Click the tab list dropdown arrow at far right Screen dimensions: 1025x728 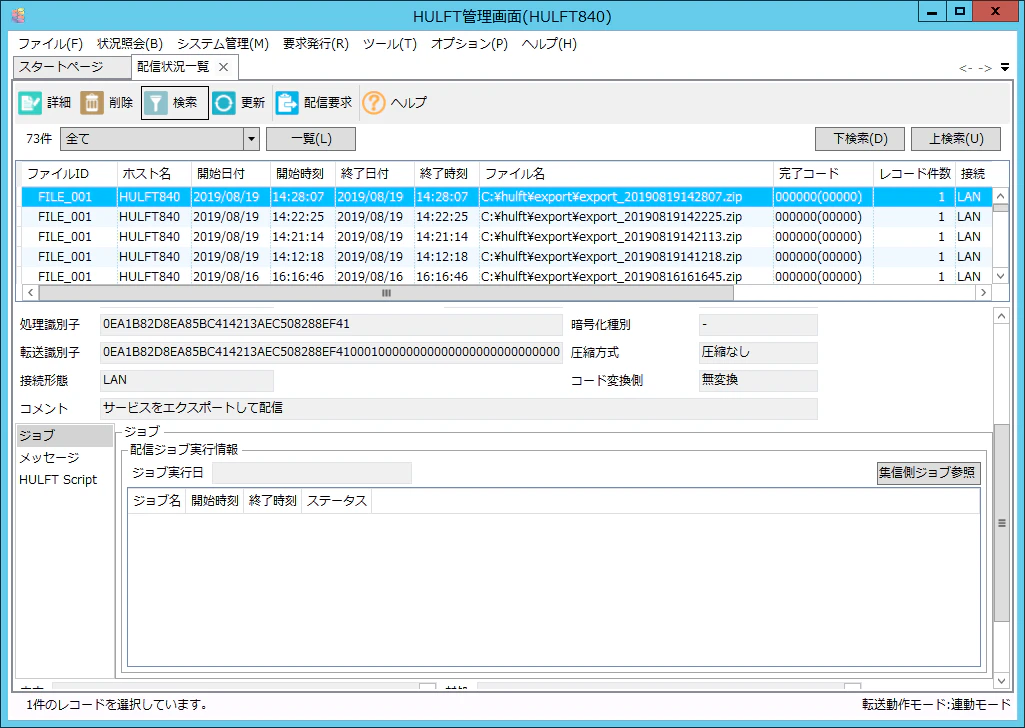[x=1005, y=67]
